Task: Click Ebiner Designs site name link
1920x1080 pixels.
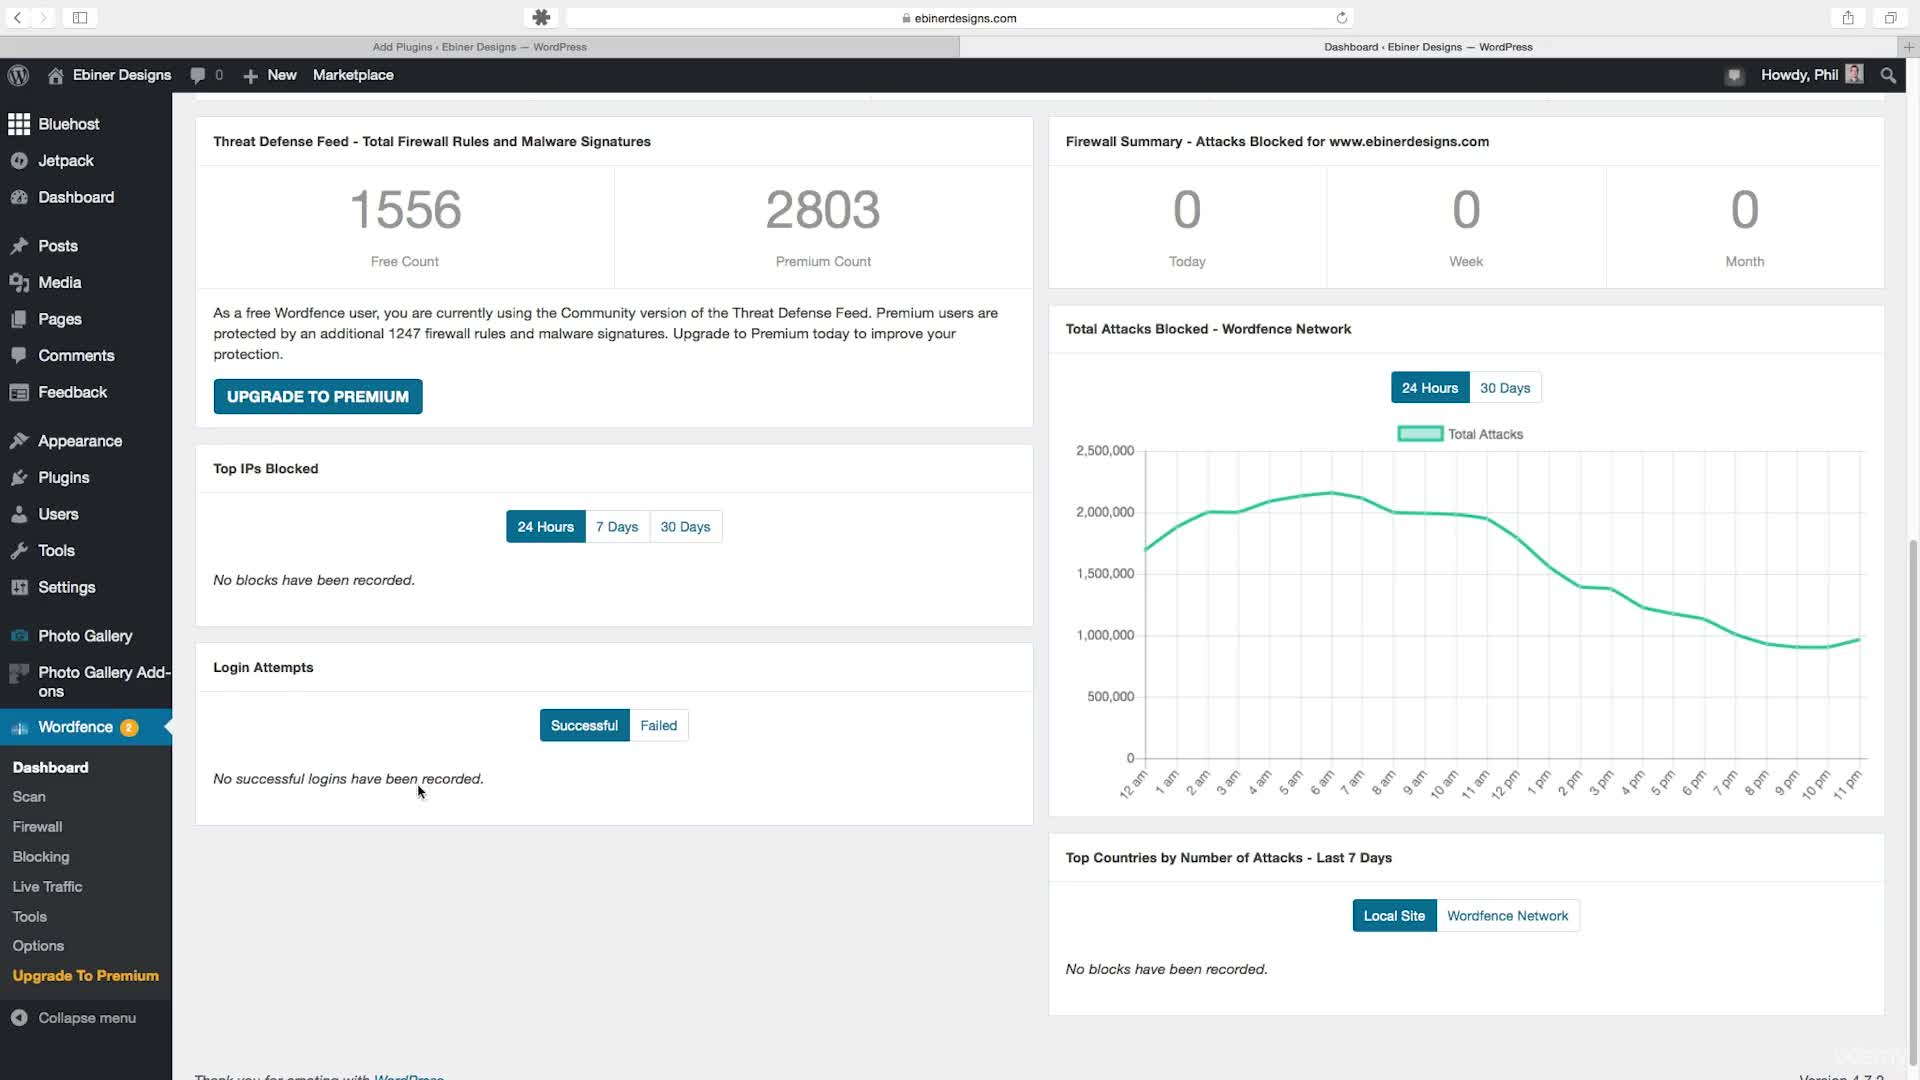Action: pos(122,75)
